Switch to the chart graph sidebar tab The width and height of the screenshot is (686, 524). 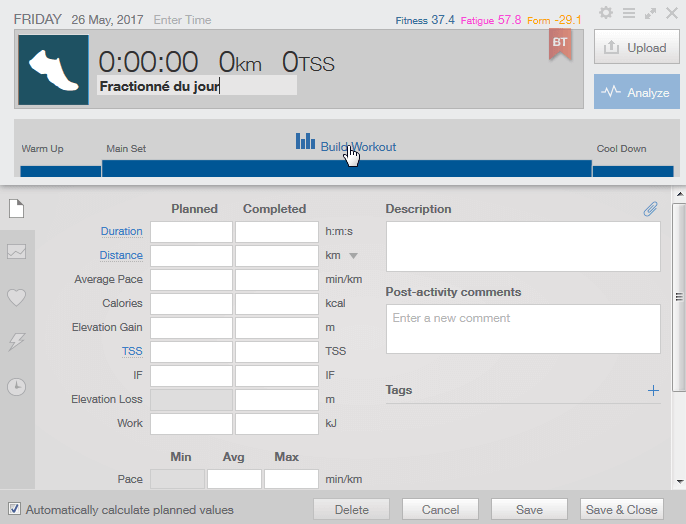pyautogui.click(x=16, y=252)
